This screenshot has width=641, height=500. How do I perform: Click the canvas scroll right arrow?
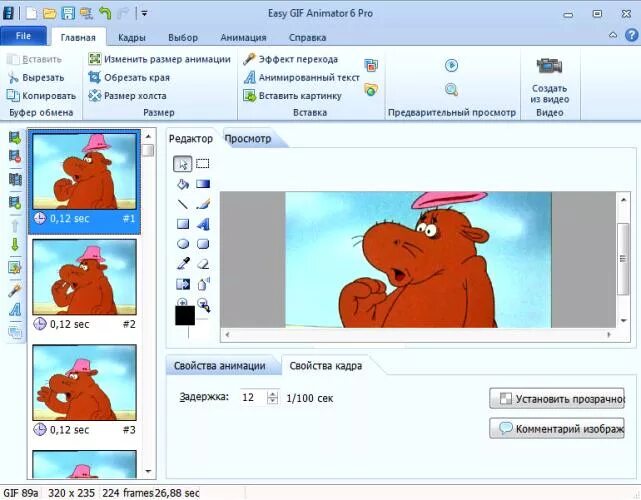pos(609,334)
